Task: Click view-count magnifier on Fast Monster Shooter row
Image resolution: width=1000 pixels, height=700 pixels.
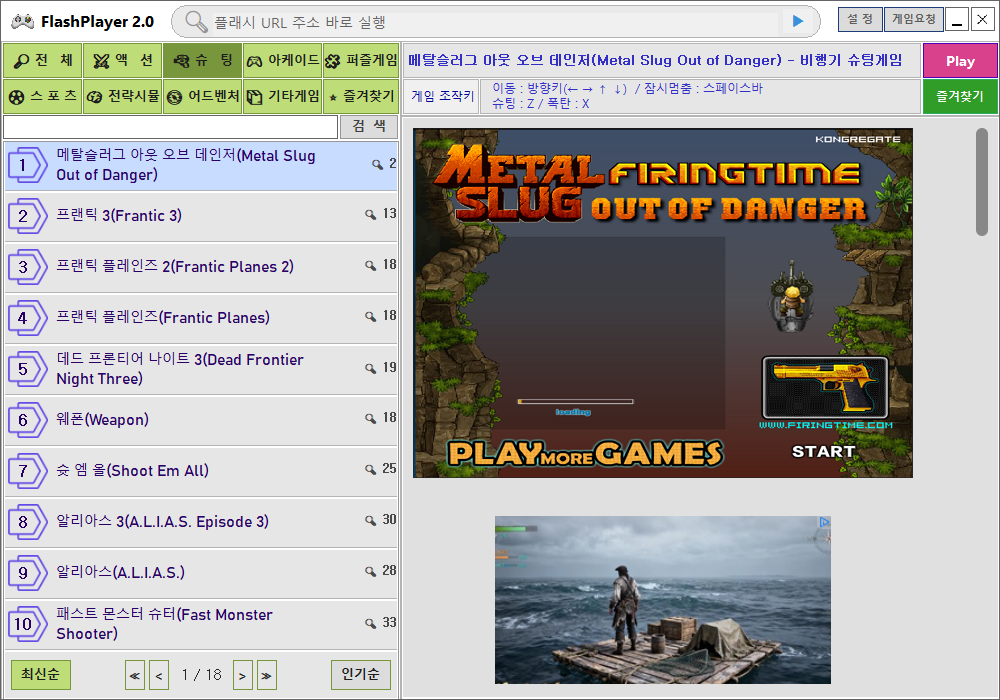Action: (370, 623)
